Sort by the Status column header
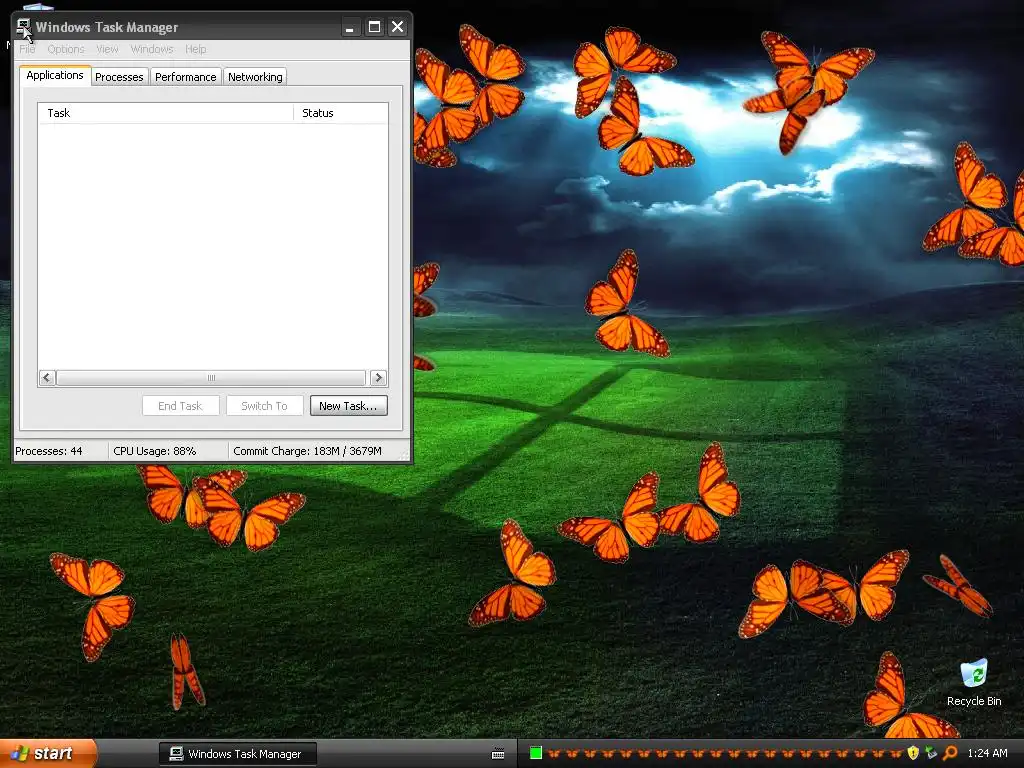Image resolution: width=1024 pixels, height=768 pixels. [341, 113]
